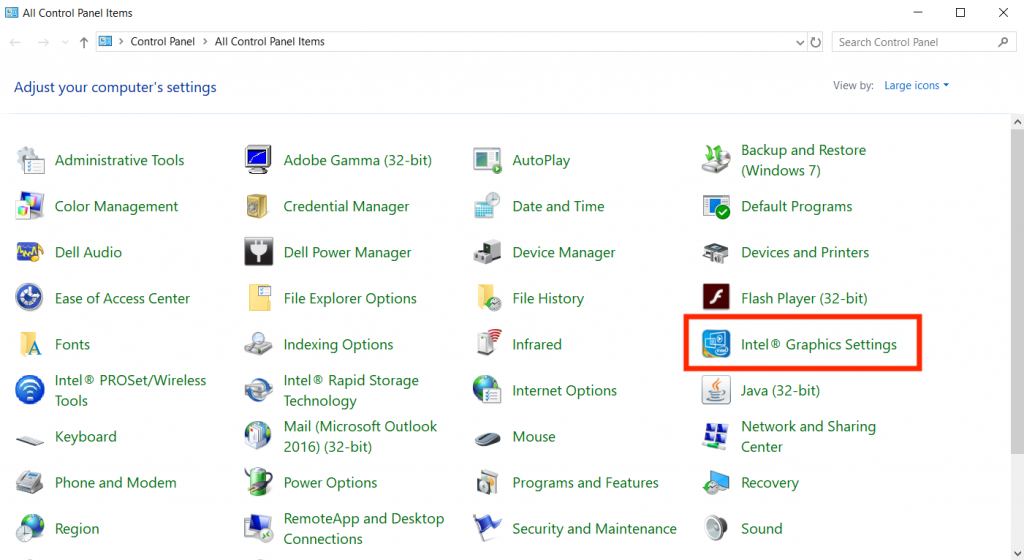Refresh the Control Panel view
1024x560 pixels.
tap(816, 42)
